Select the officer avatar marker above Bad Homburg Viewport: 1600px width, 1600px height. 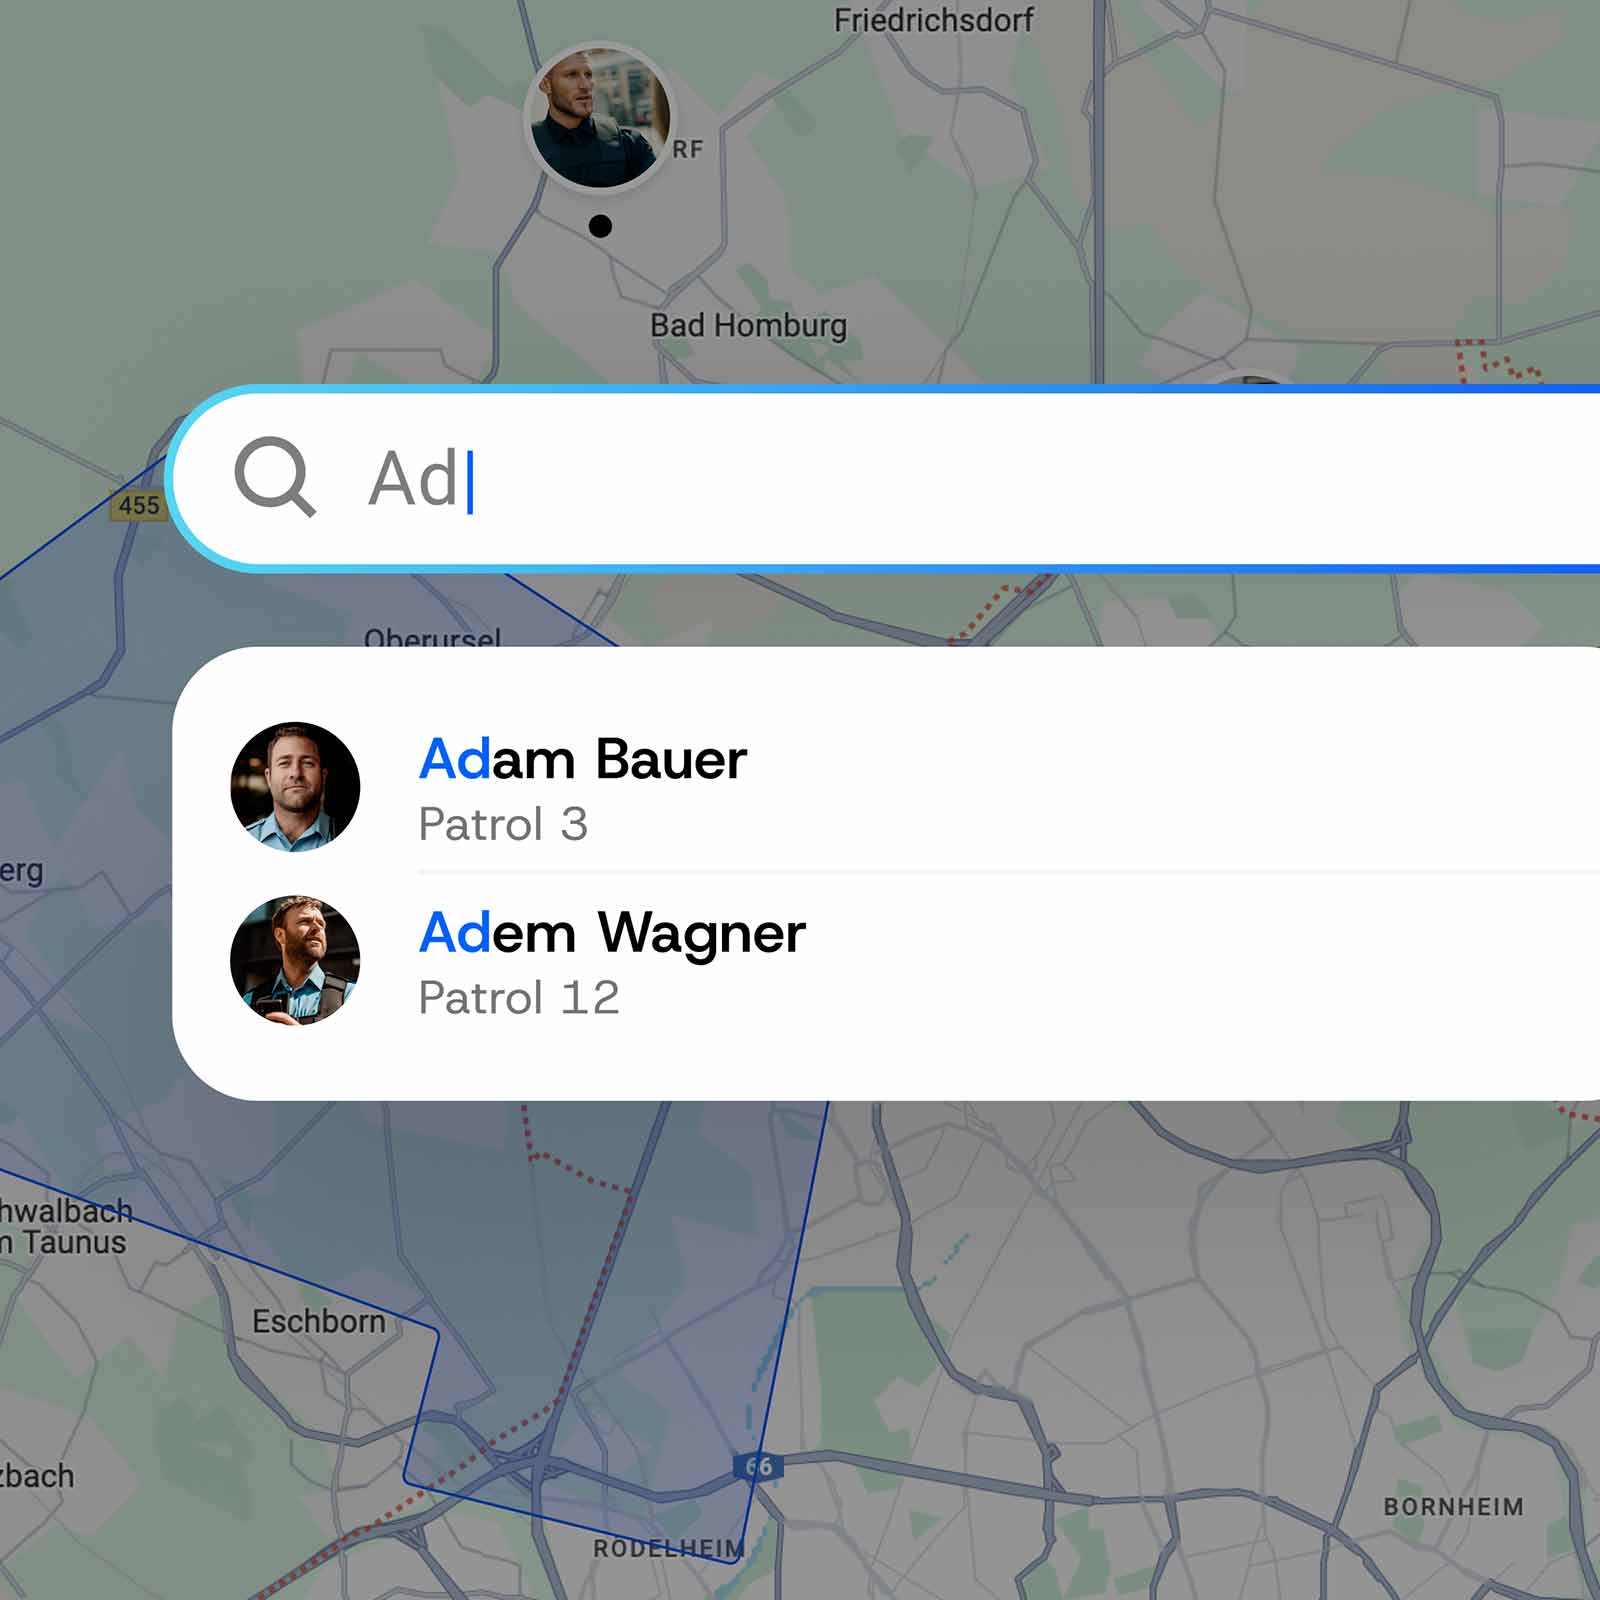[600, 117]
